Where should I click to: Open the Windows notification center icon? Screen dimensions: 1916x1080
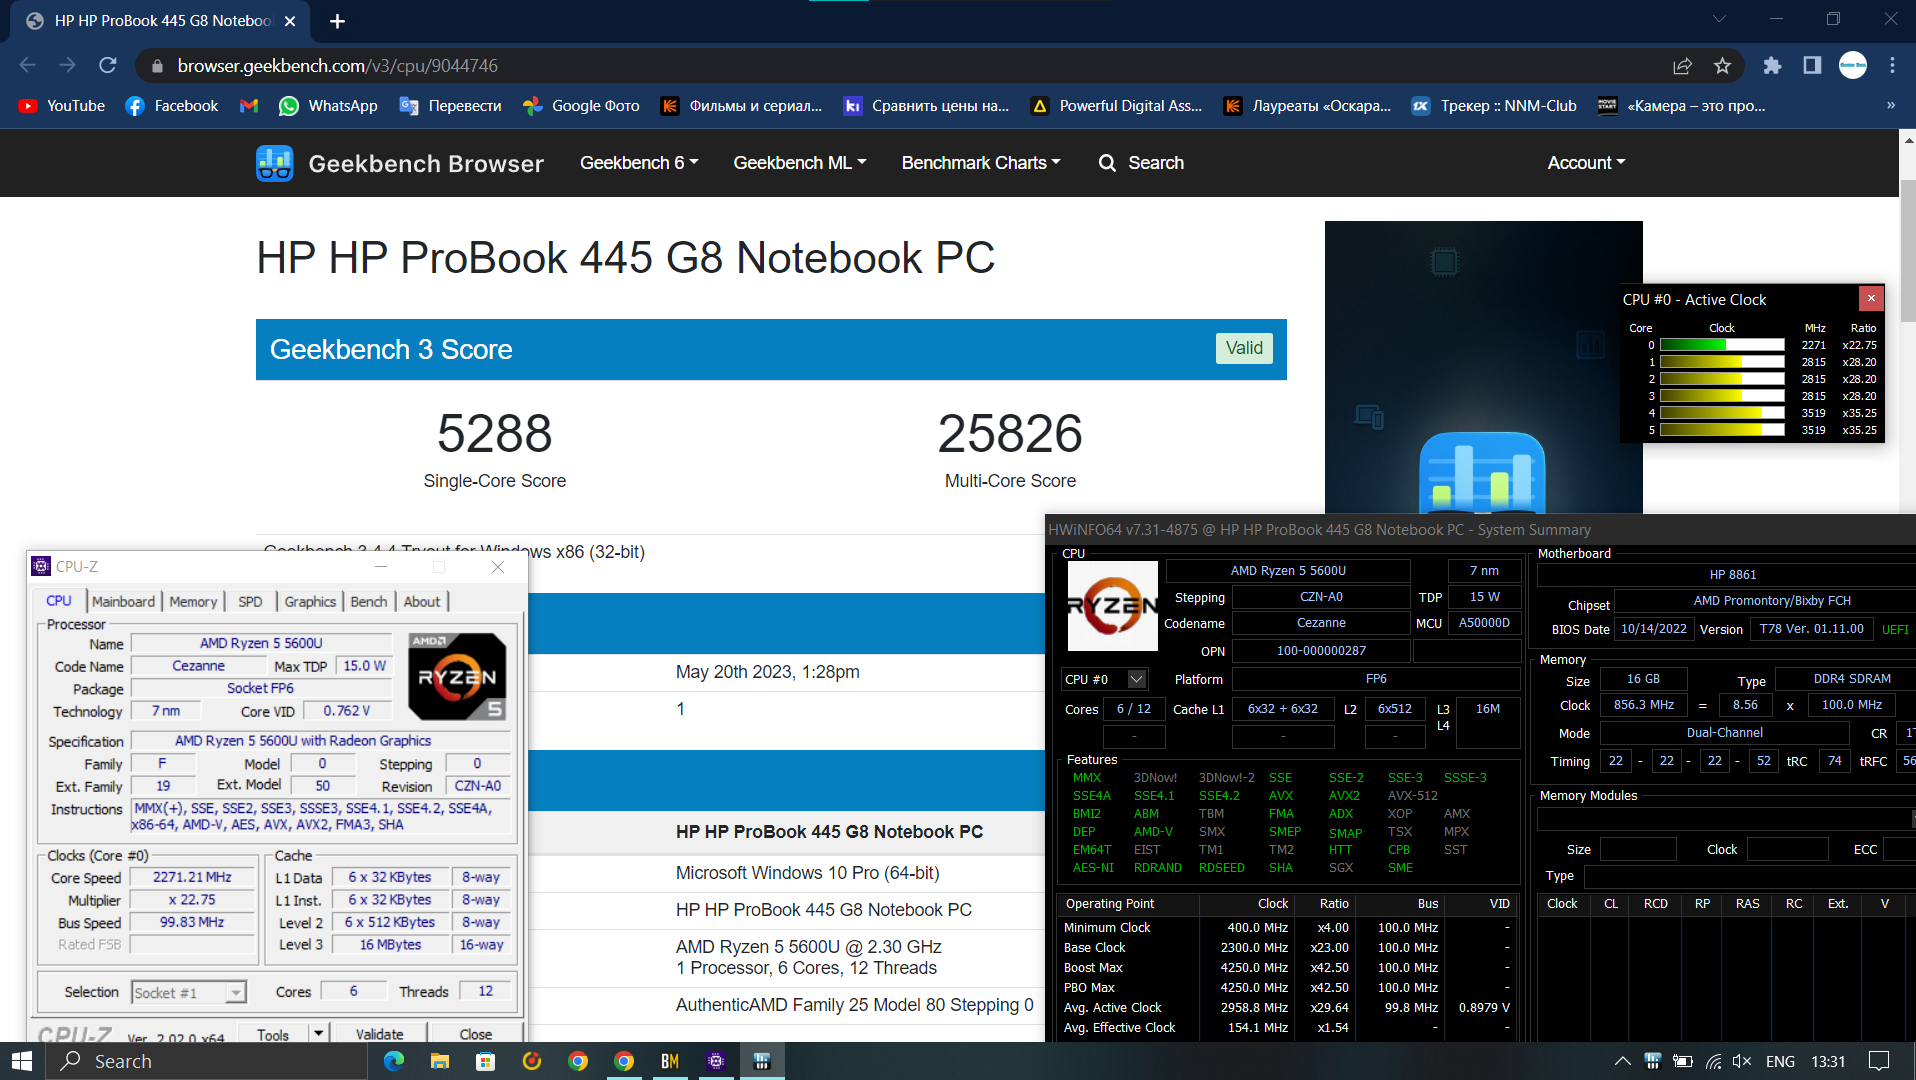[x=1879, y=1061]
